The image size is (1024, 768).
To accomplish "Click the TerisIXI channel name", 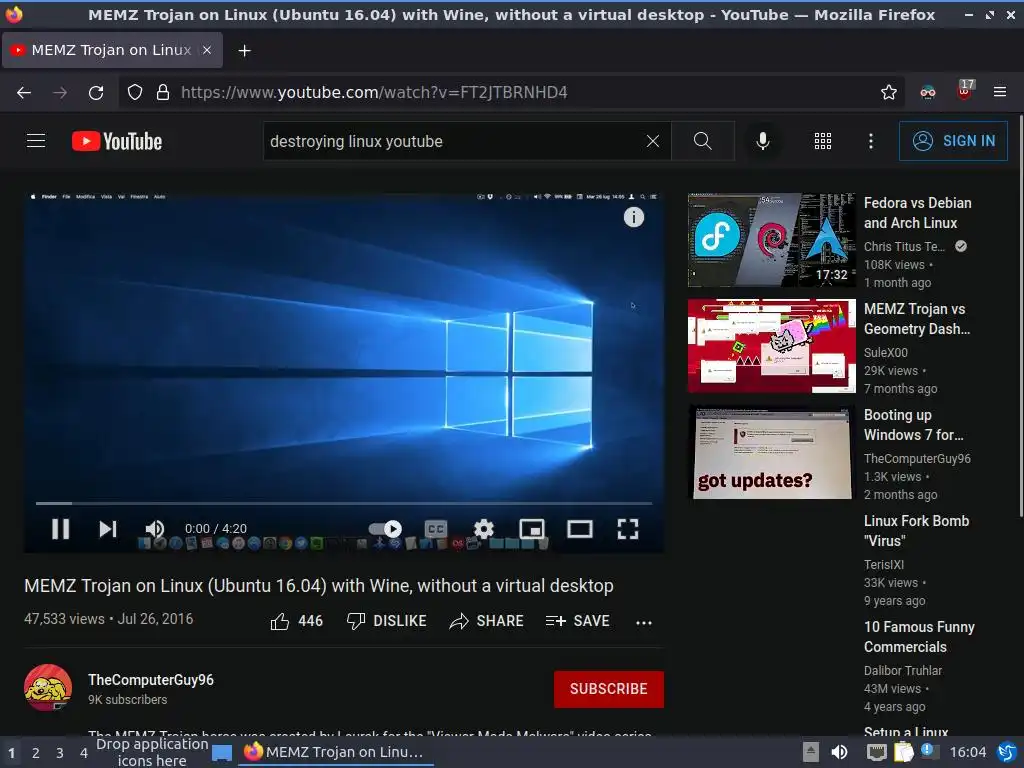I will coord(884,564).
